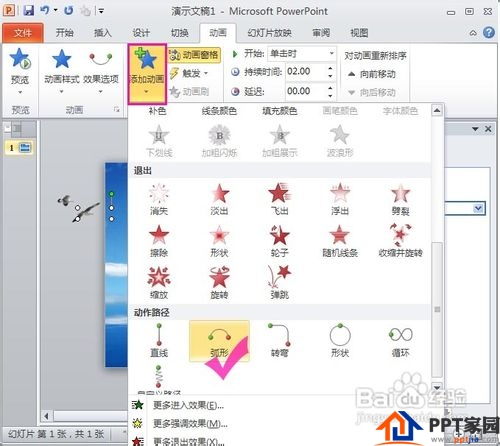Image resolution: width=500 pixels, height=446 pixels.
Task: Open Animation Styles (动画样式) gallery
Action: (x=62, y=71)
